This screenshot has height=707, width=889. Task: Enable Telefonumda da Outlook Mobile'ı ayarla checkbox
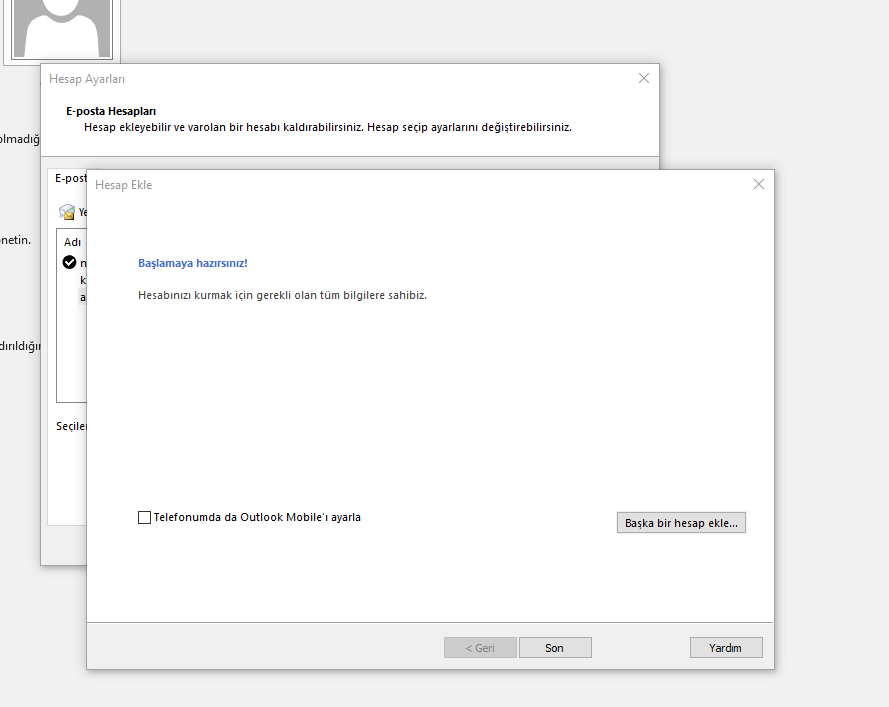(145, 518)
